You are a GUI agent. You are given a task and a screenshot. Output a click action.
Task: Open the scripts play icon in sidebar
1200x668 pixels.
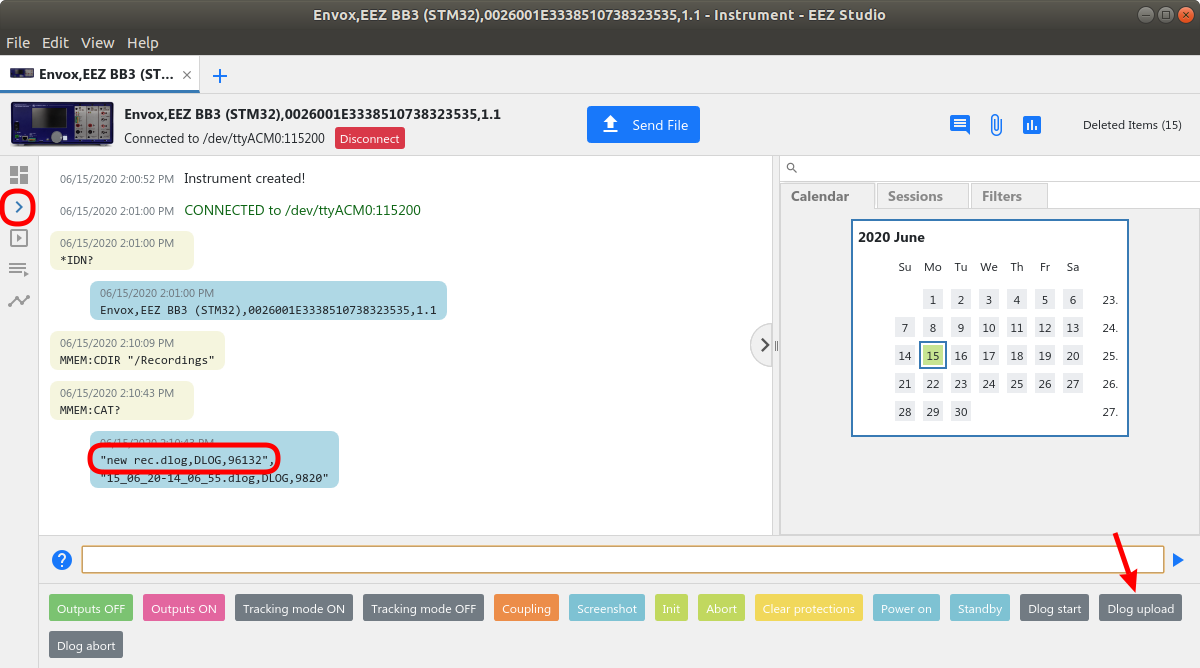[x=19, y=237]
